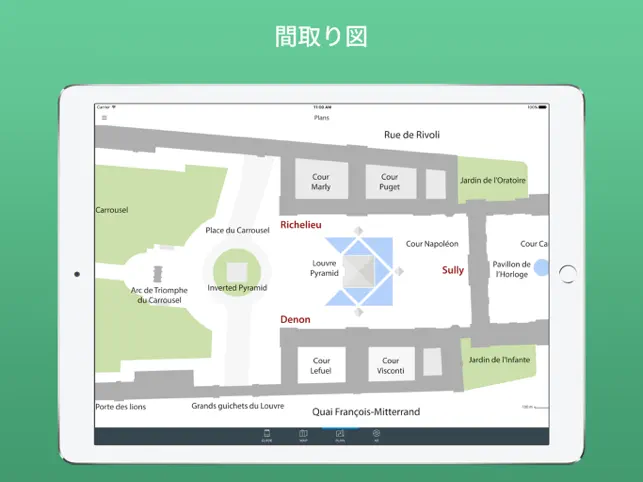
Task: Tap the arrow marker below the pyramid
Action: pos(359,312)
